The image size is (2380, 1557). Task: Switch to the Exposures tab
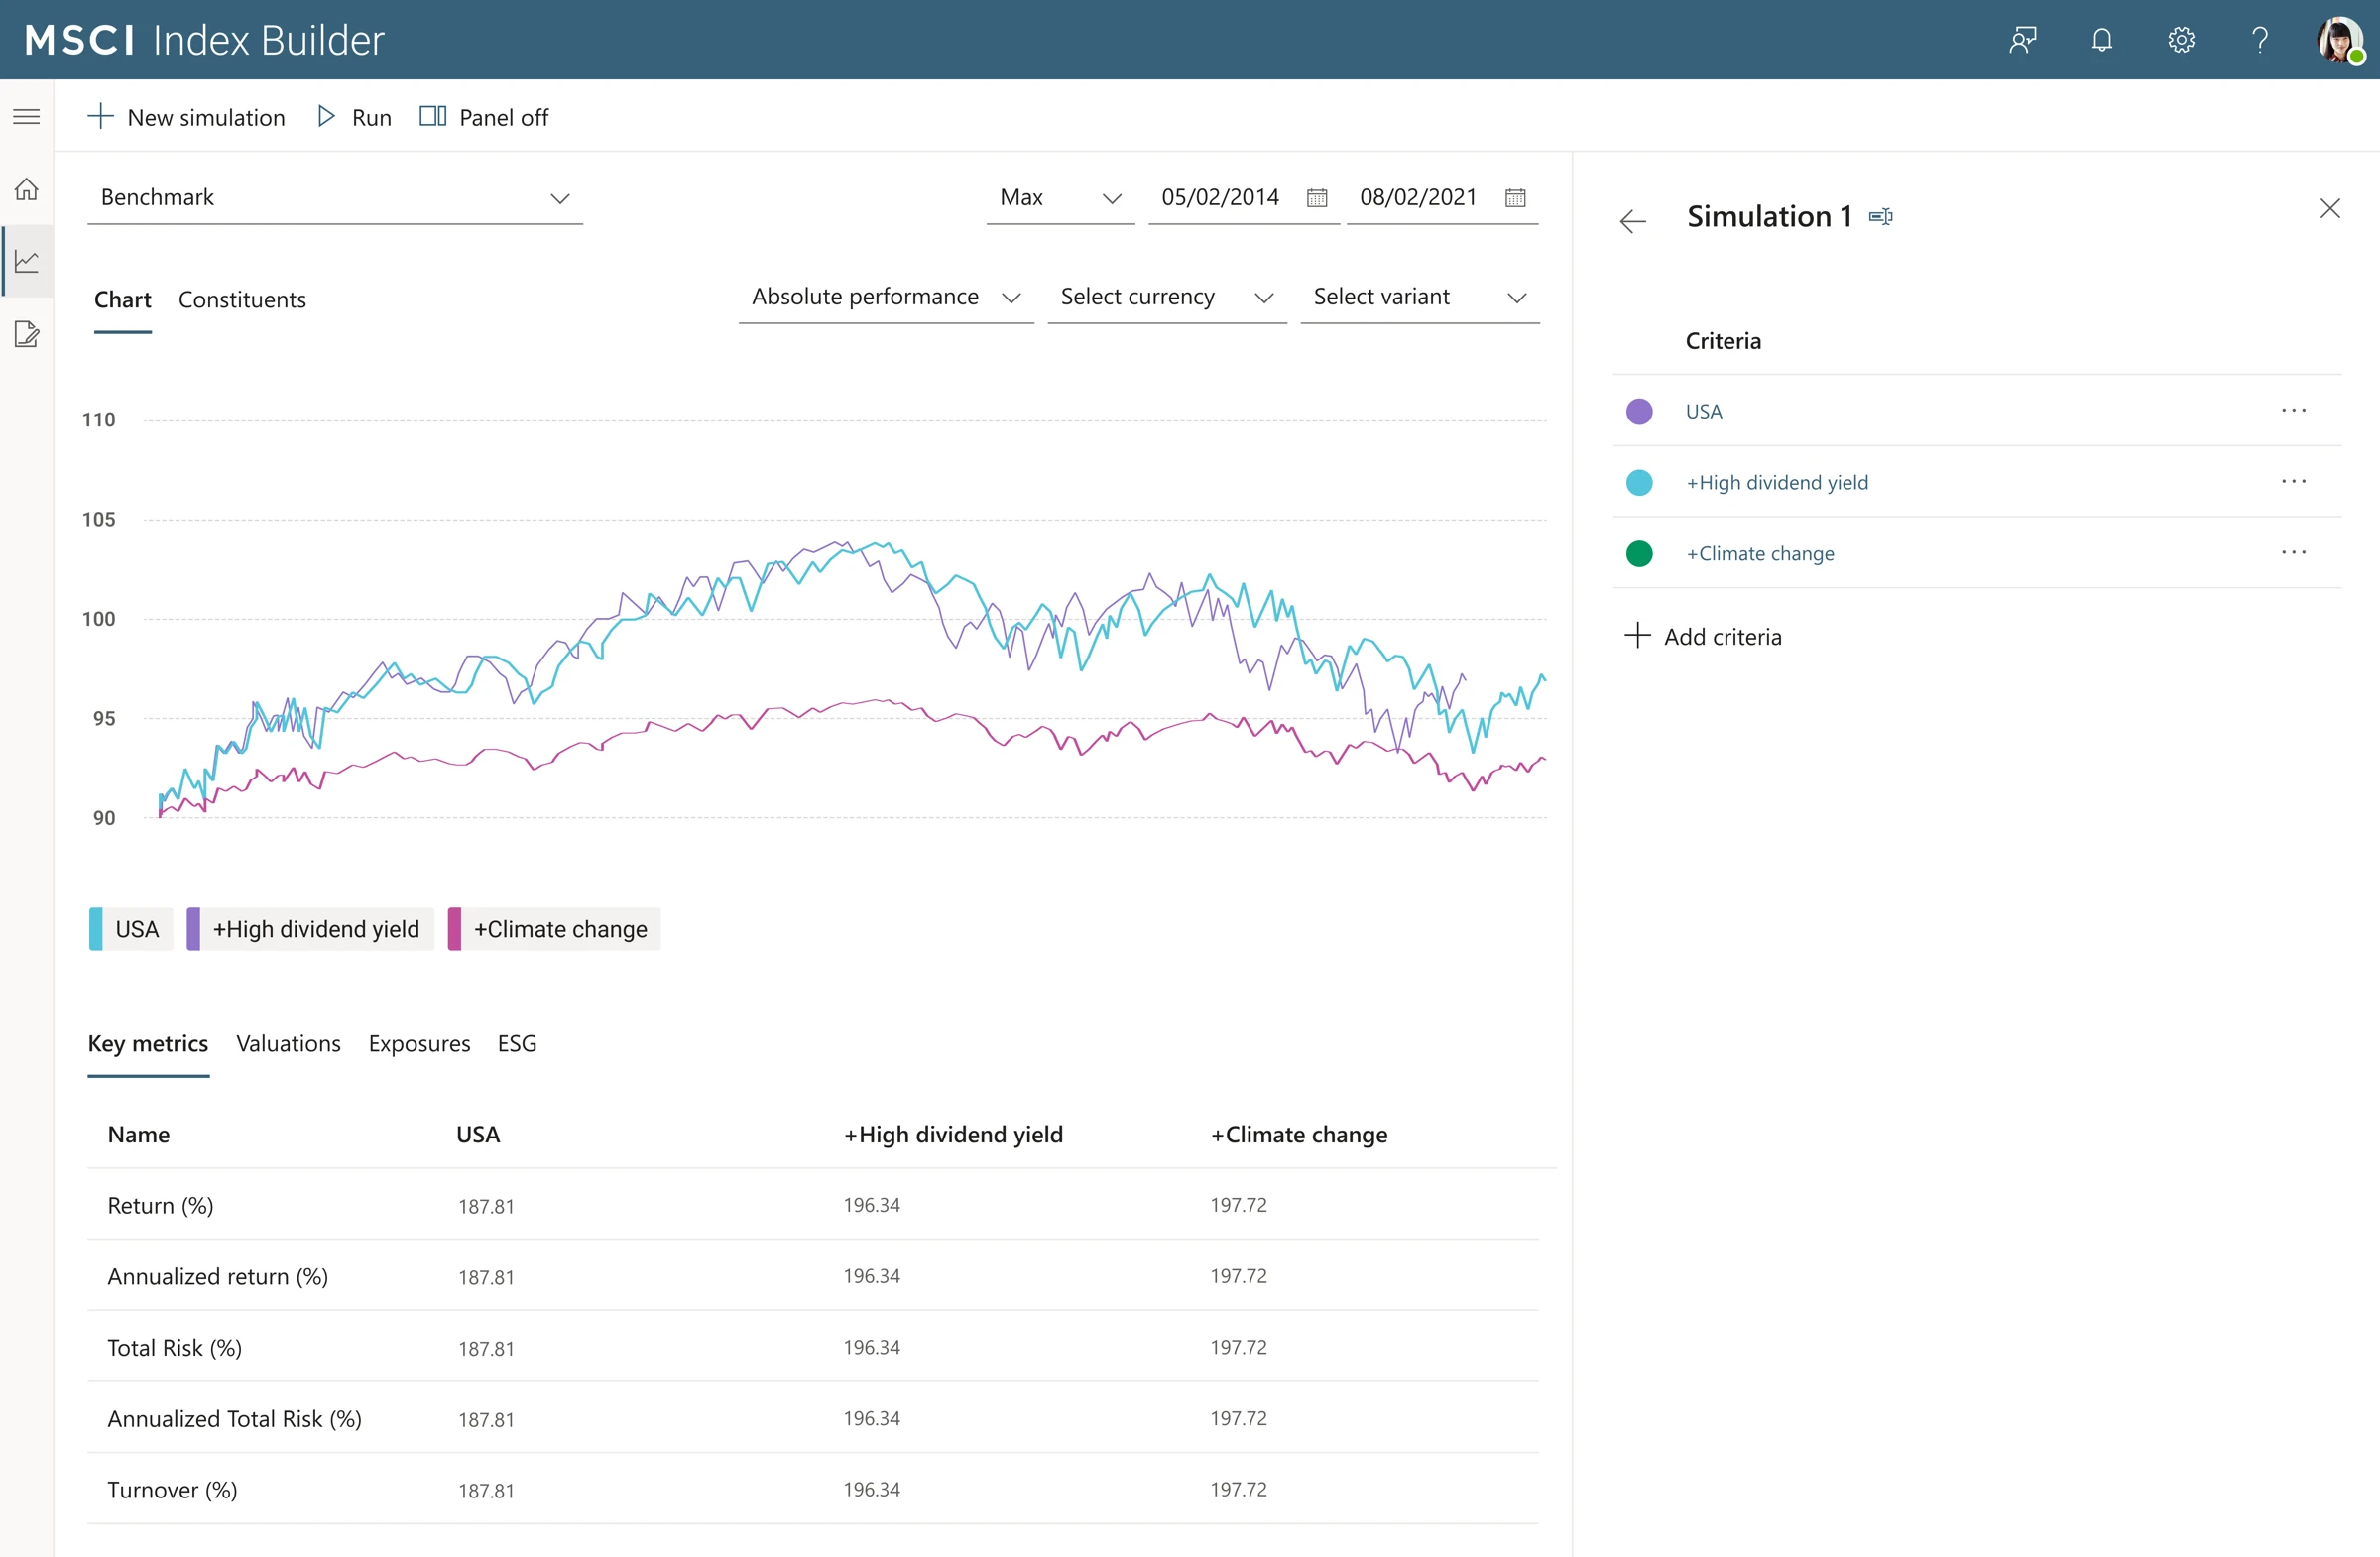[419, 1043]
